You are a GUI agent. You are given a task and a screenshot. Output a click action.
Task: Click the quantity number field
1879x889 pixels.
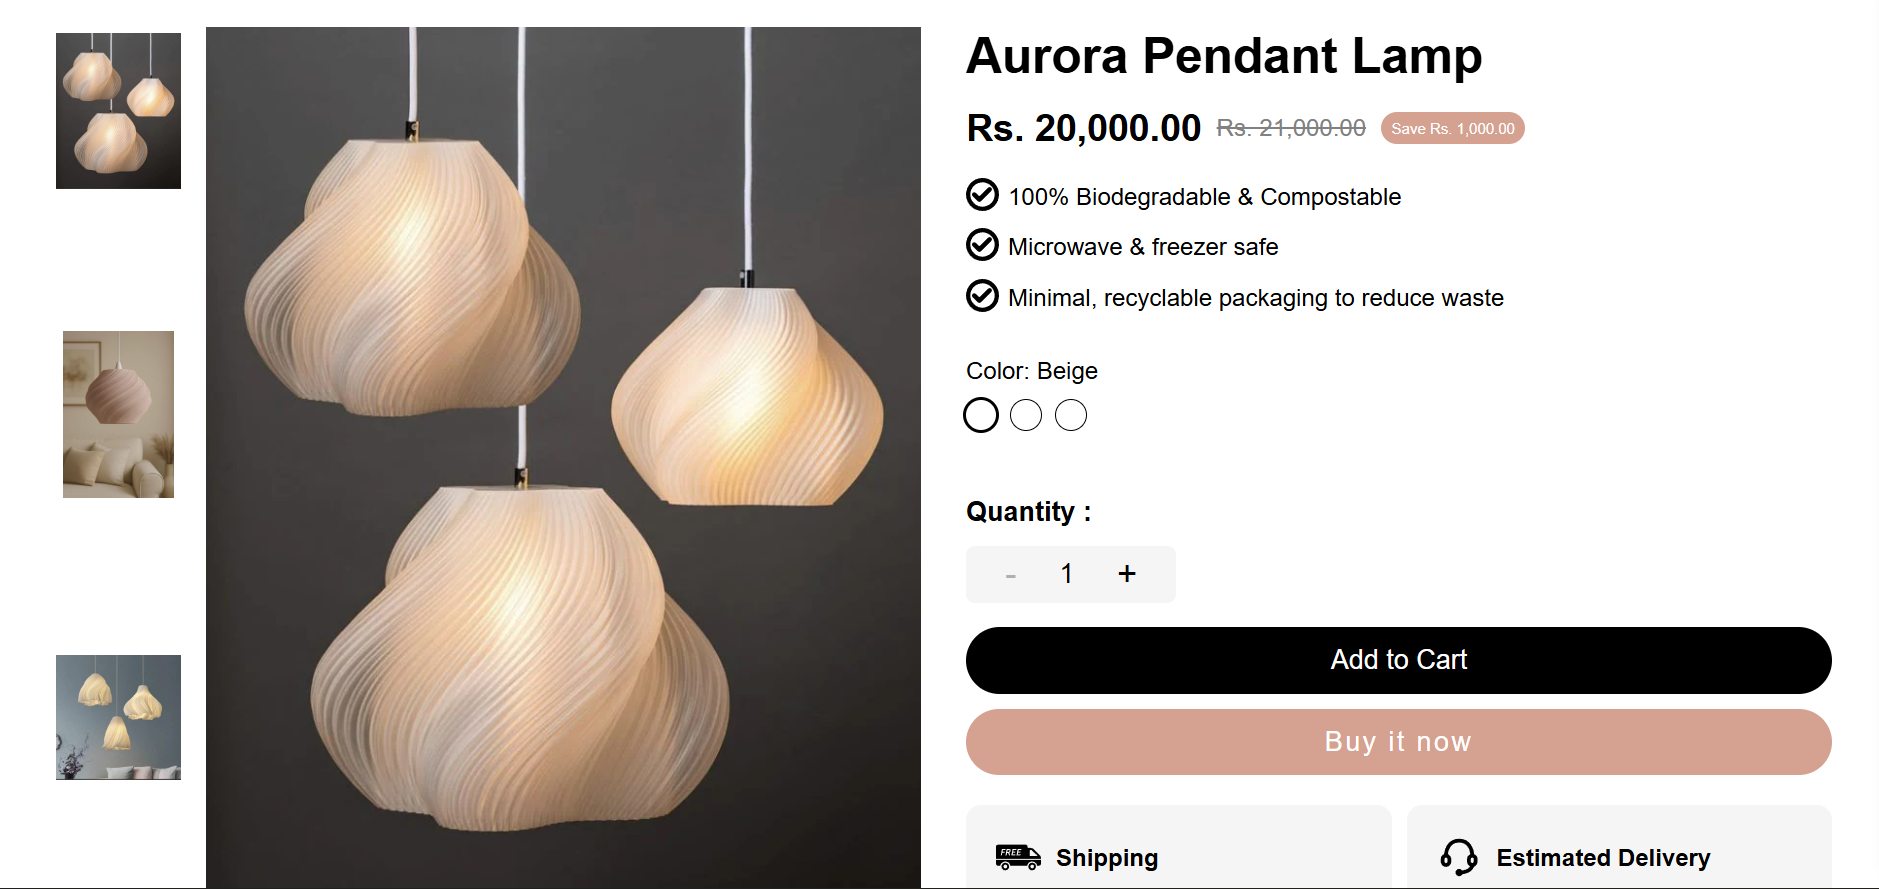pyautogui.click(x=1067, y=574)
